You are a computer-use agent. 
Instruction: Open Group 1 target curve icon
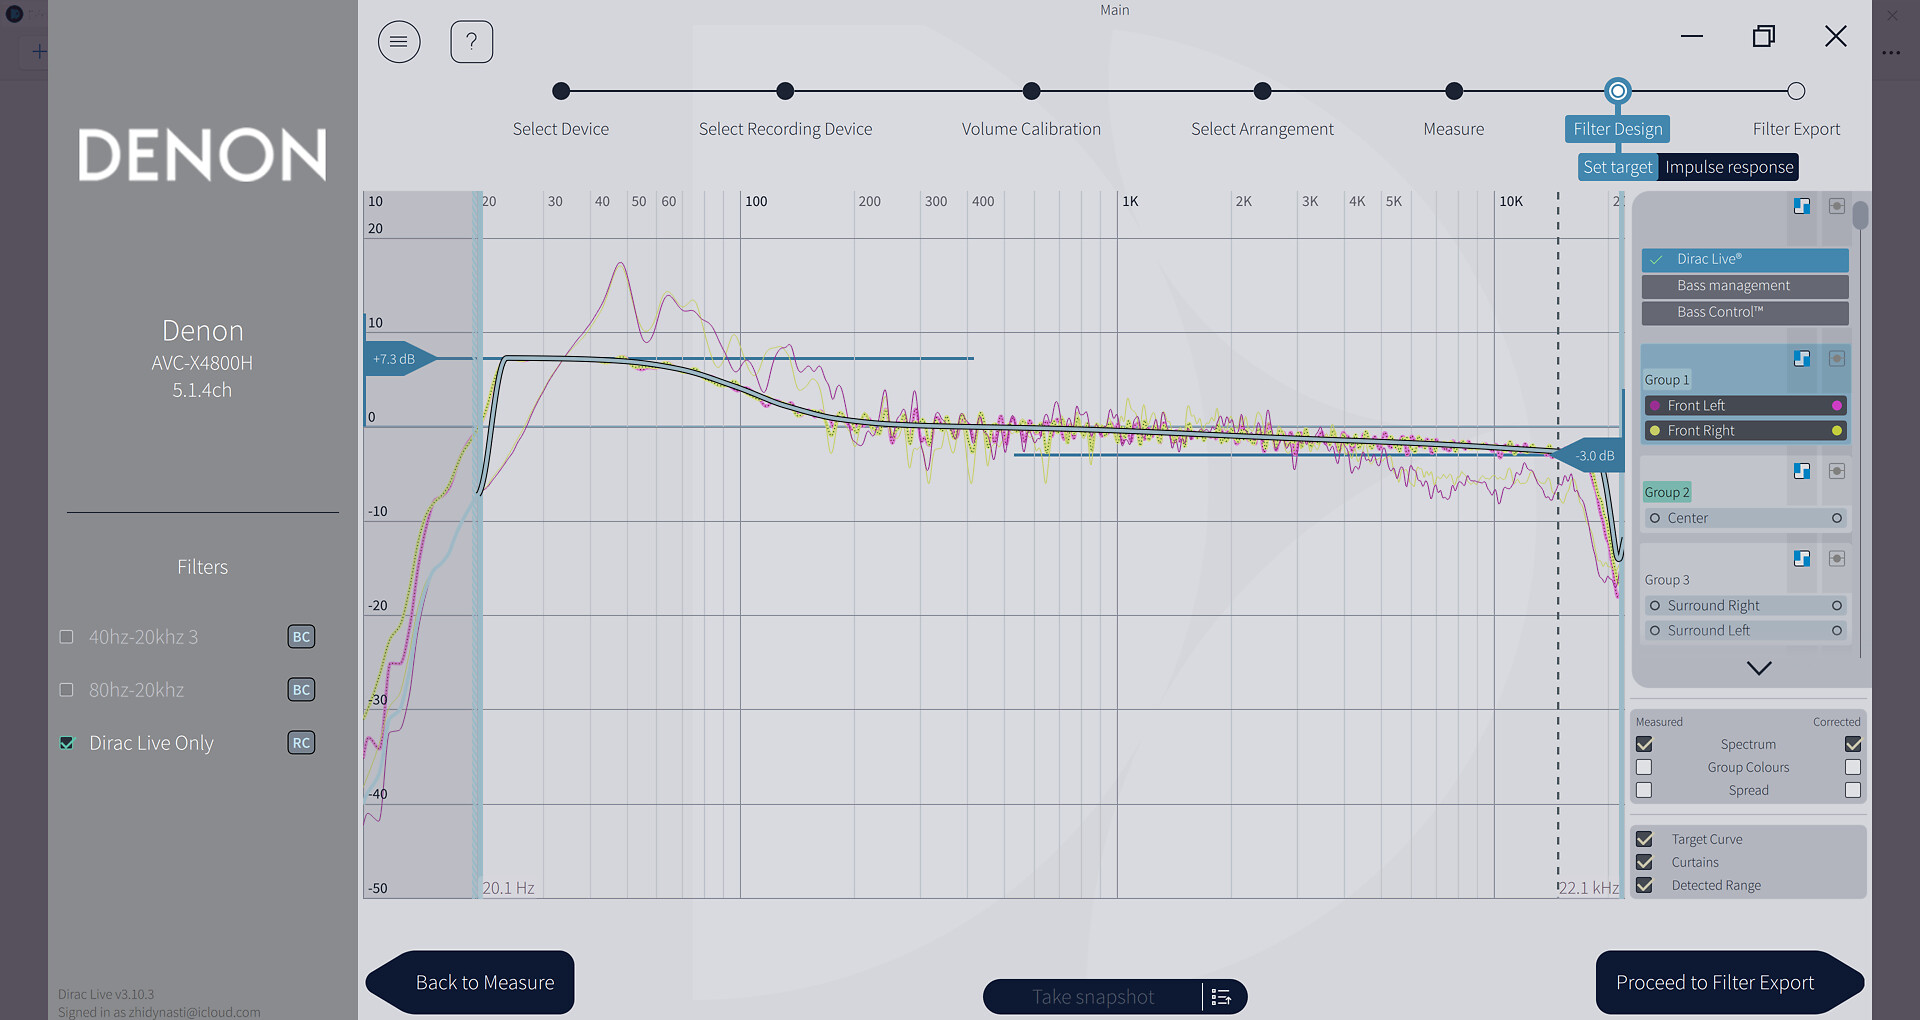coord(1802,359)
